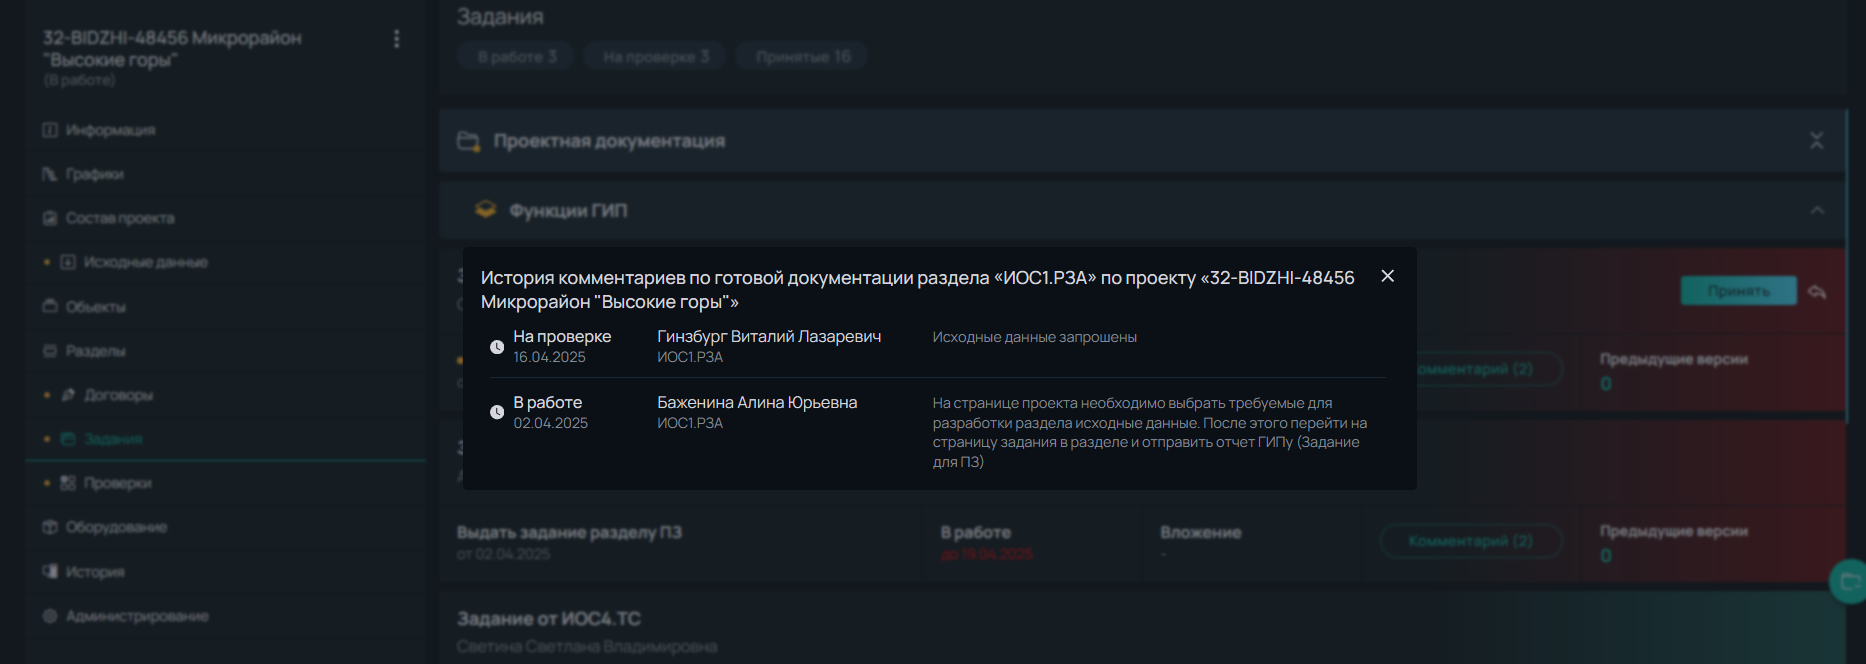Open Проверки in the sidebar
Image resolution: width=1866 pixels, height=664 pixels.
(x=118, y=483)
